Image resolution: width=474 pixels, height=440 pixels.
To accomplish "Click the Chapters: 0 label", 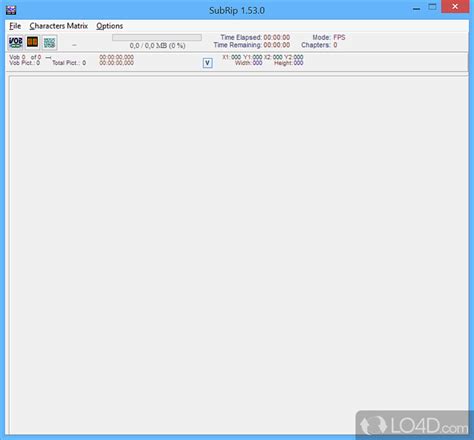I will click(319, 45).
